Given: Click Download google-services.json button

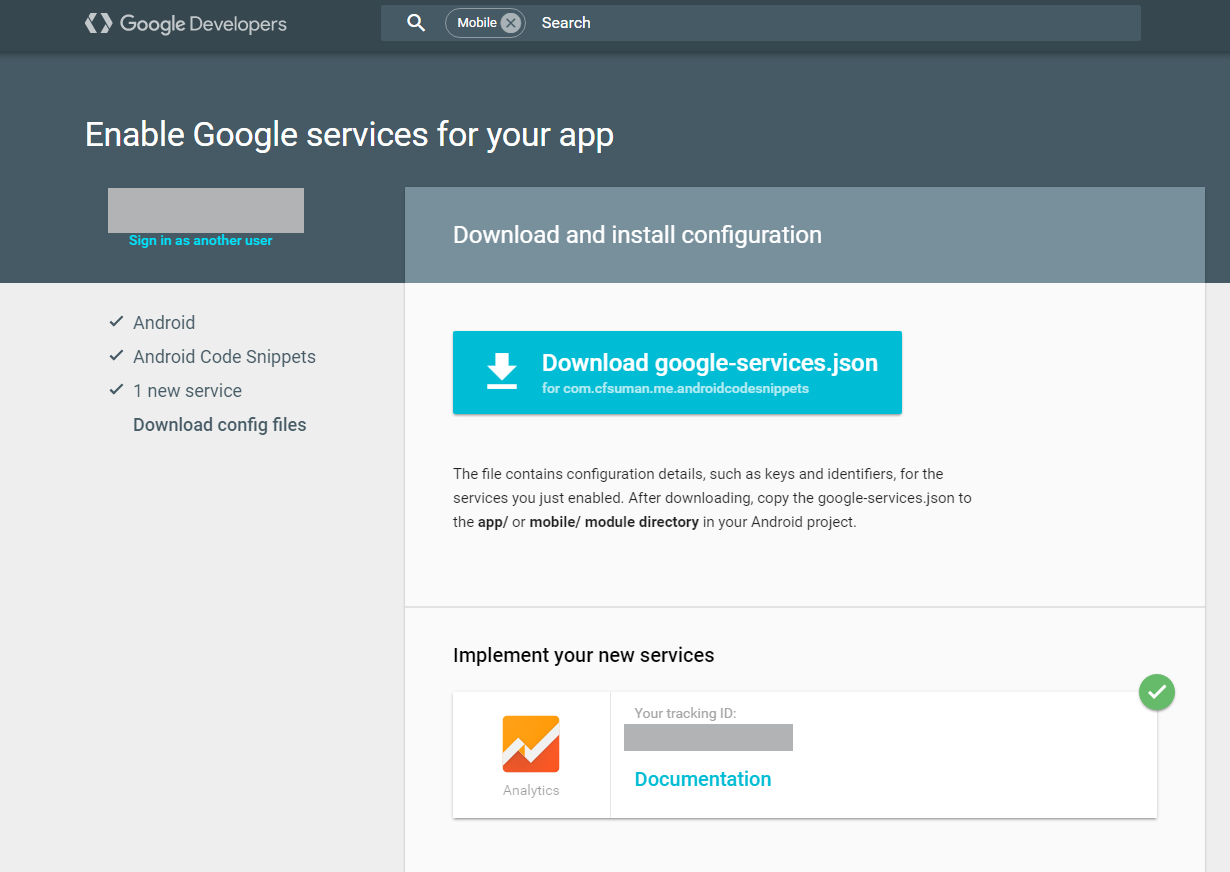Looking at the screenshot, I should pos(677,372).
